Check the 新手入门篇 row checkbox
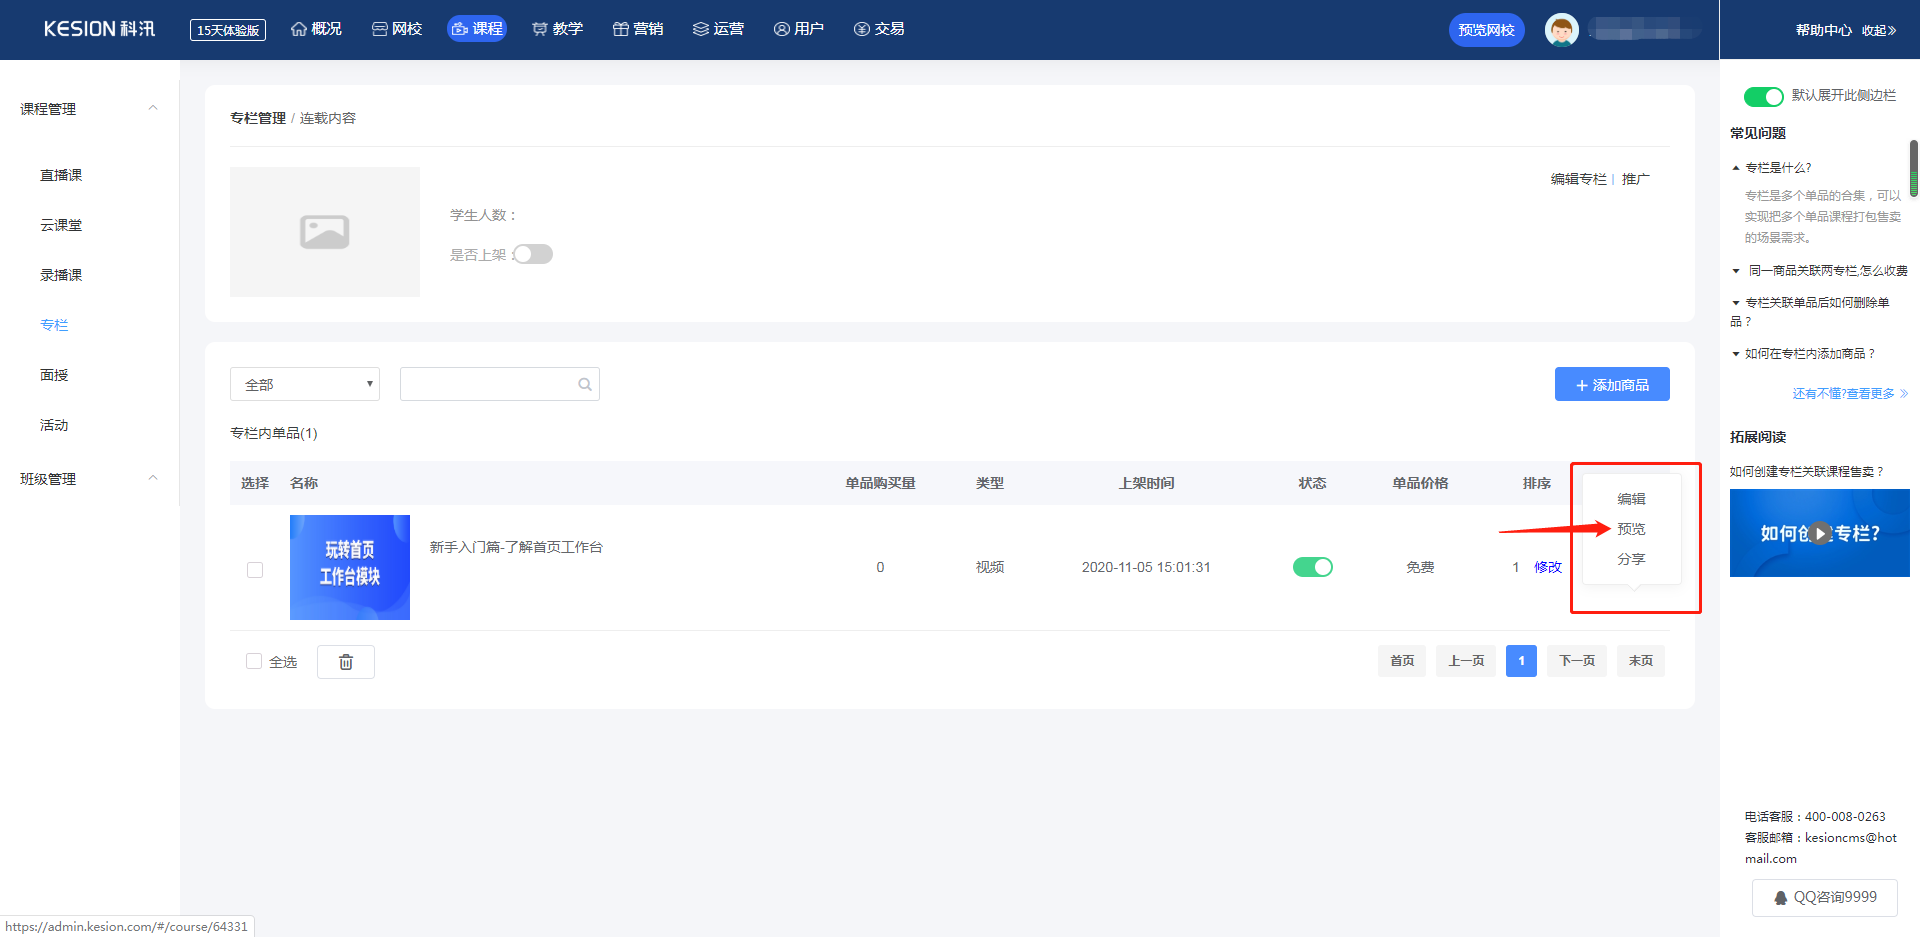 [x=255, y=570]
